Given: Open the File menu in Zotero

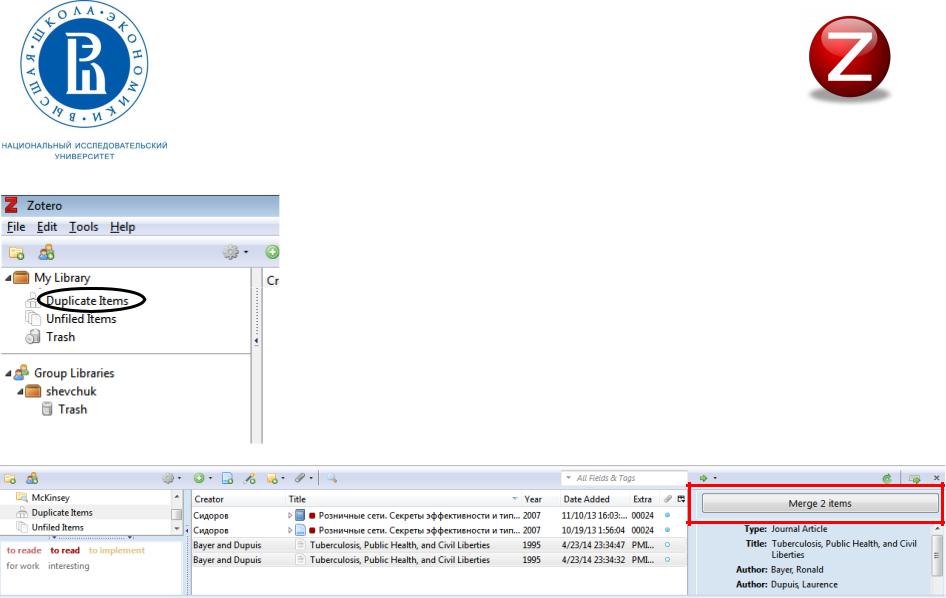Looking at the screenshot, I should pyautogui.click(x=16, y=227).
